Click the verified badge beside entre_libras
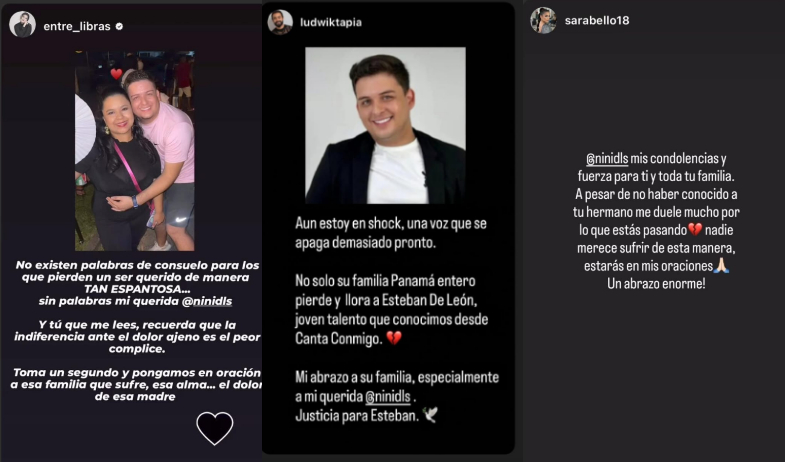 click(119, 27)
